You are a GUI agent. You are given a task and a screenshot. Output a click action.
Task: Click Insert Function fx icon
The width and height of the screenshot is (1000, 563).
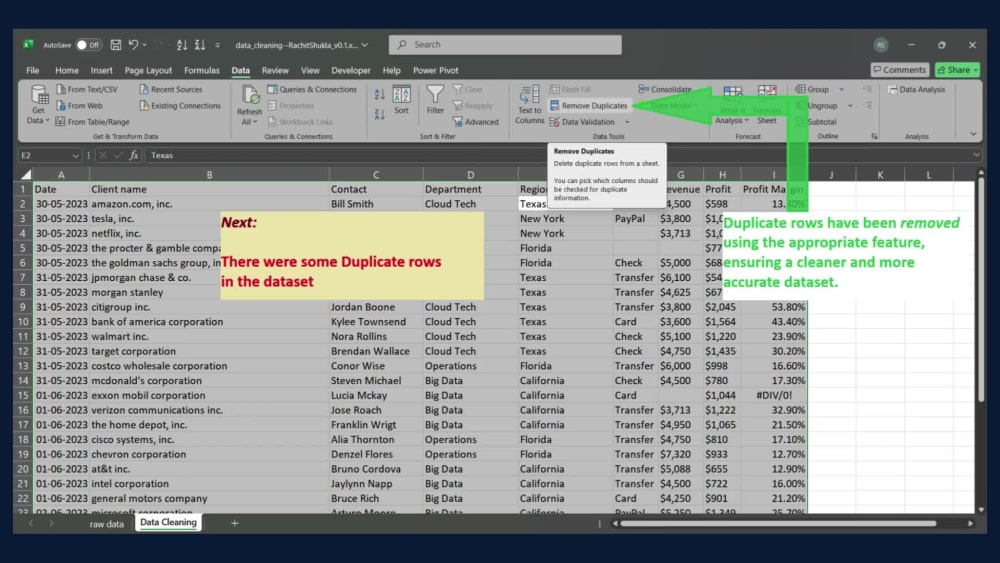134,155
